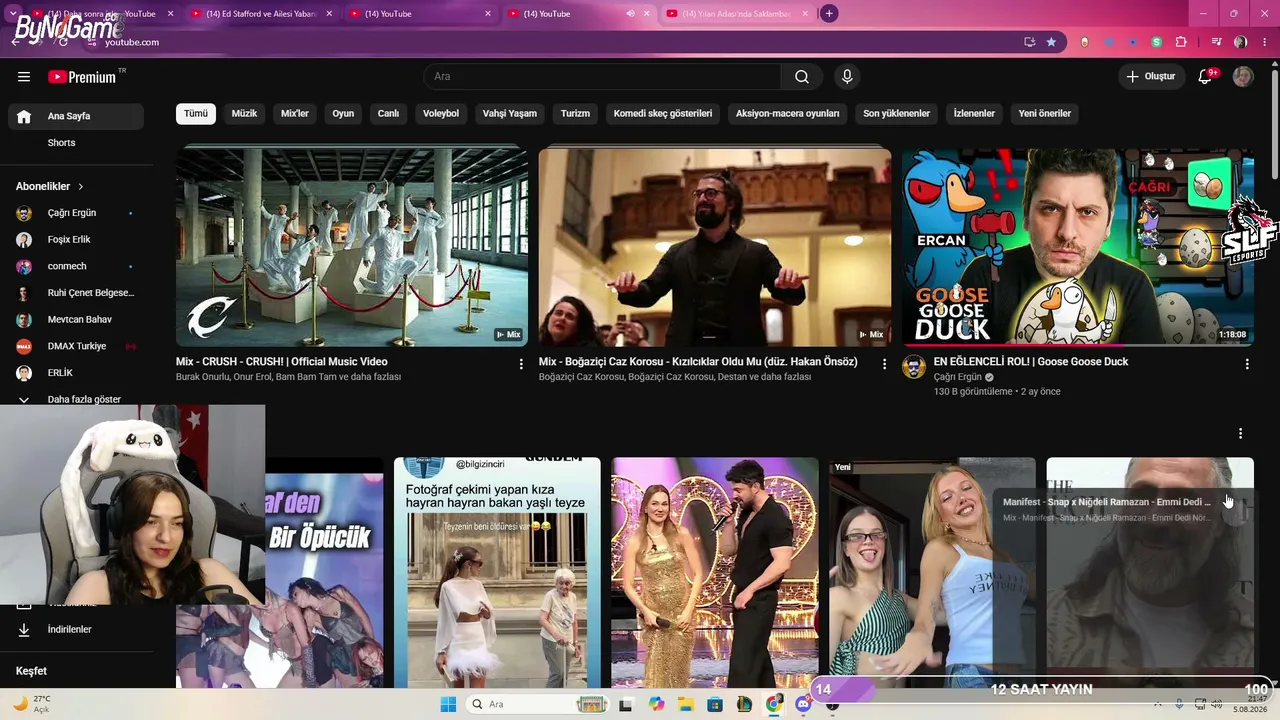This screenshot has height=720, width=1280.
Task: Select the Canlı filter chip
Action: pos(388,114)
